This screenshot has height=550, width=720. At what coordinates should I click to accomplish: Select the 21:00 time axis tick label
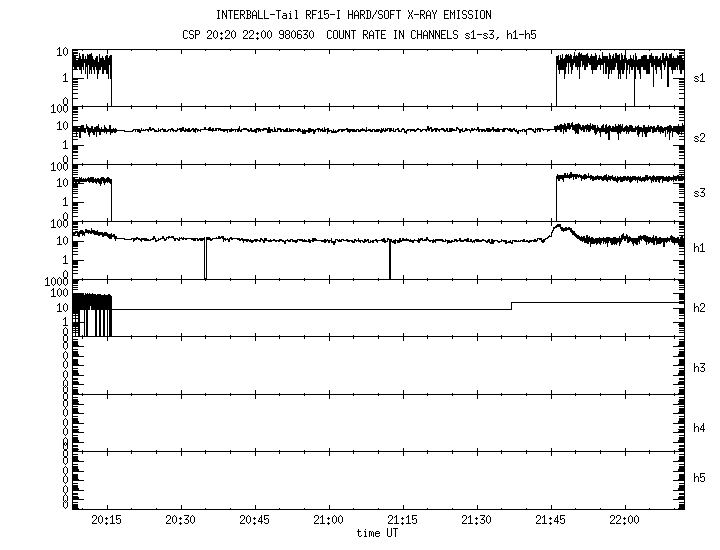328,521
